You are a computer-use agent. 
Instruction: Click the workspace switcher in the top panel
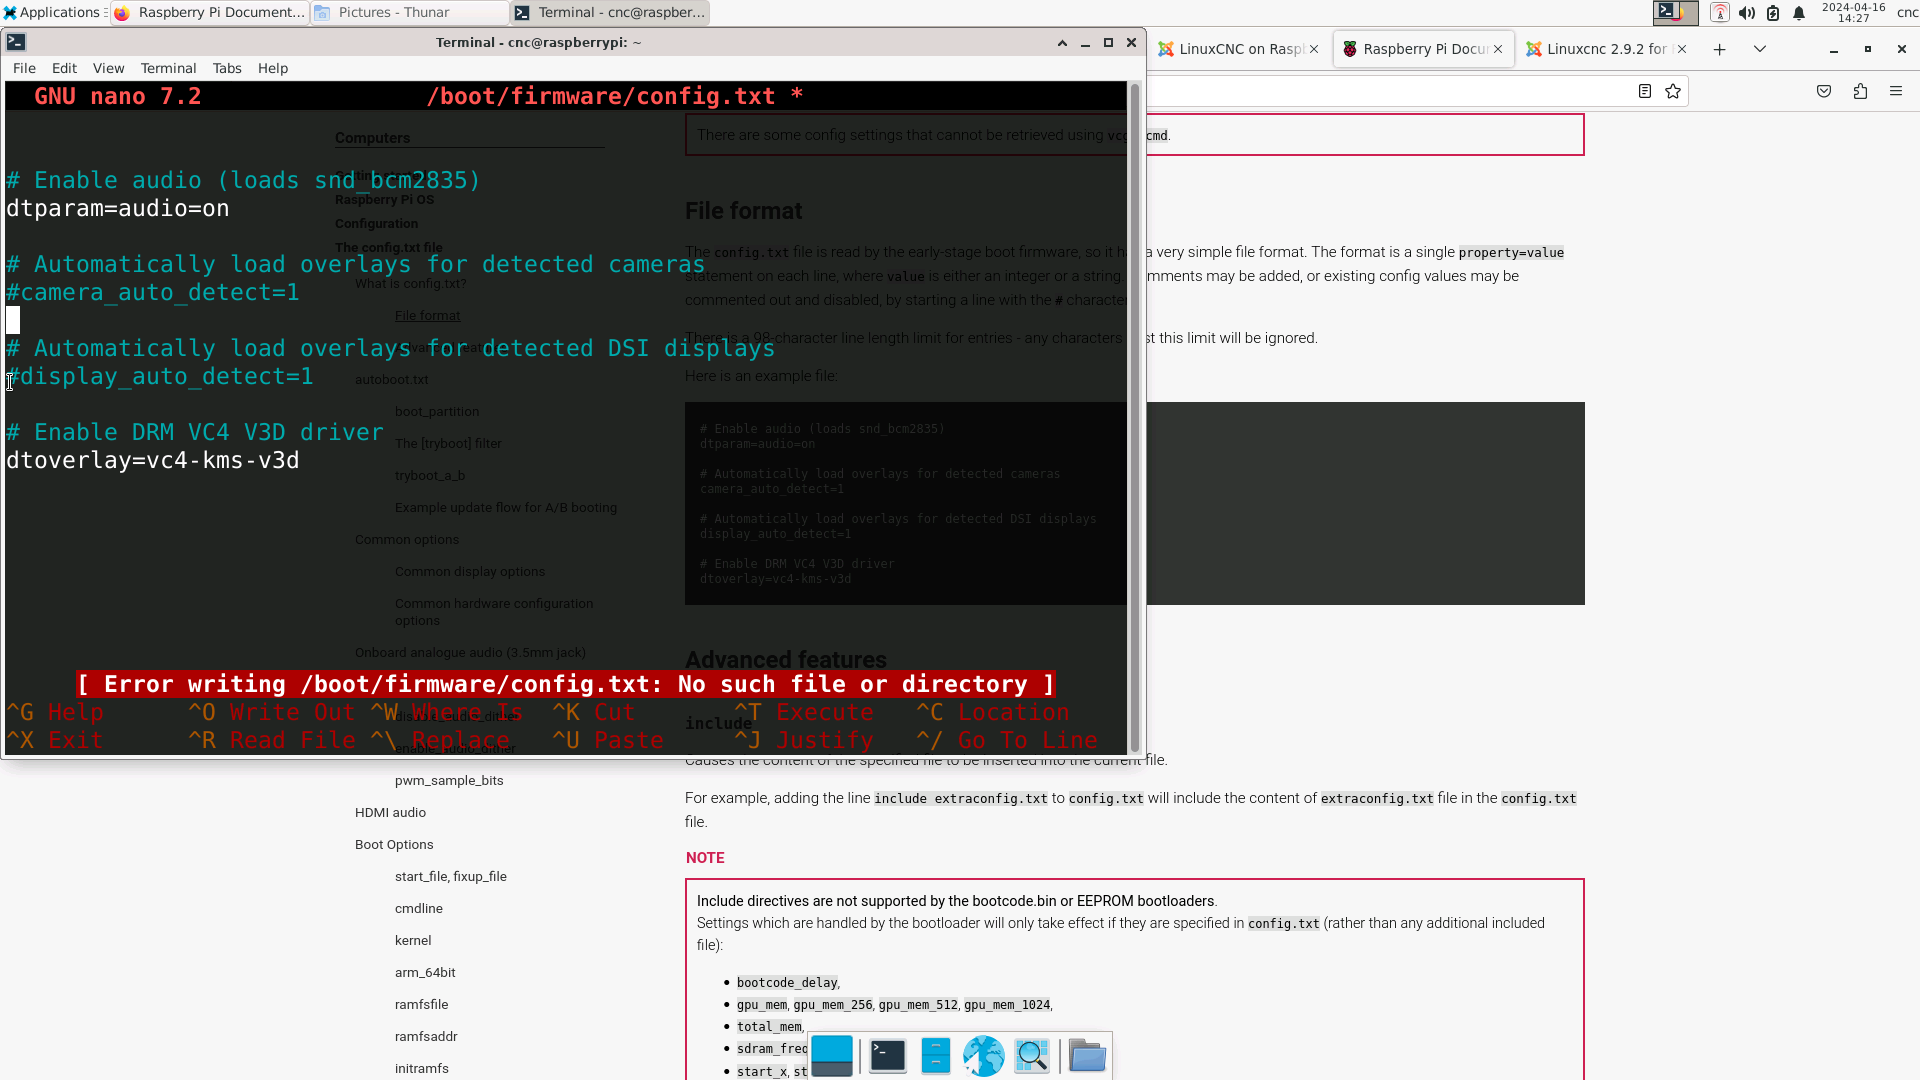click(1676, 13)
